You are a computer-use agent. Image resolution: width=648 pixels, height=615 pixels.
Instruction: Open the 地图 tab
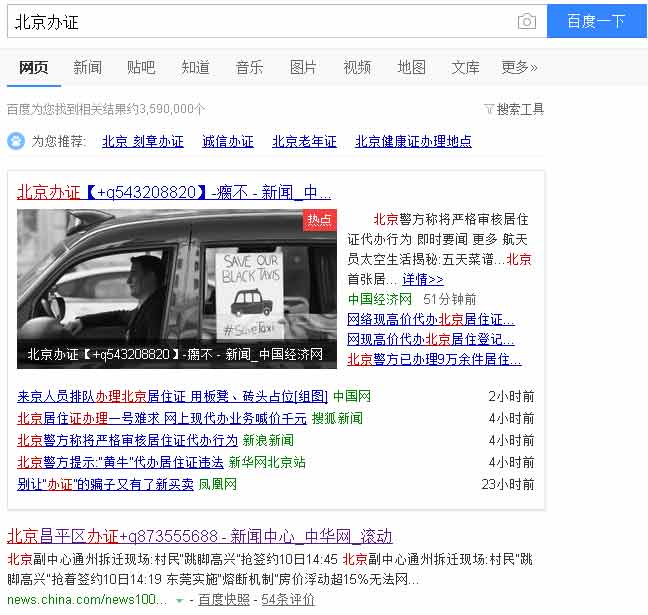pyautogui.click(x=411, y=67)
